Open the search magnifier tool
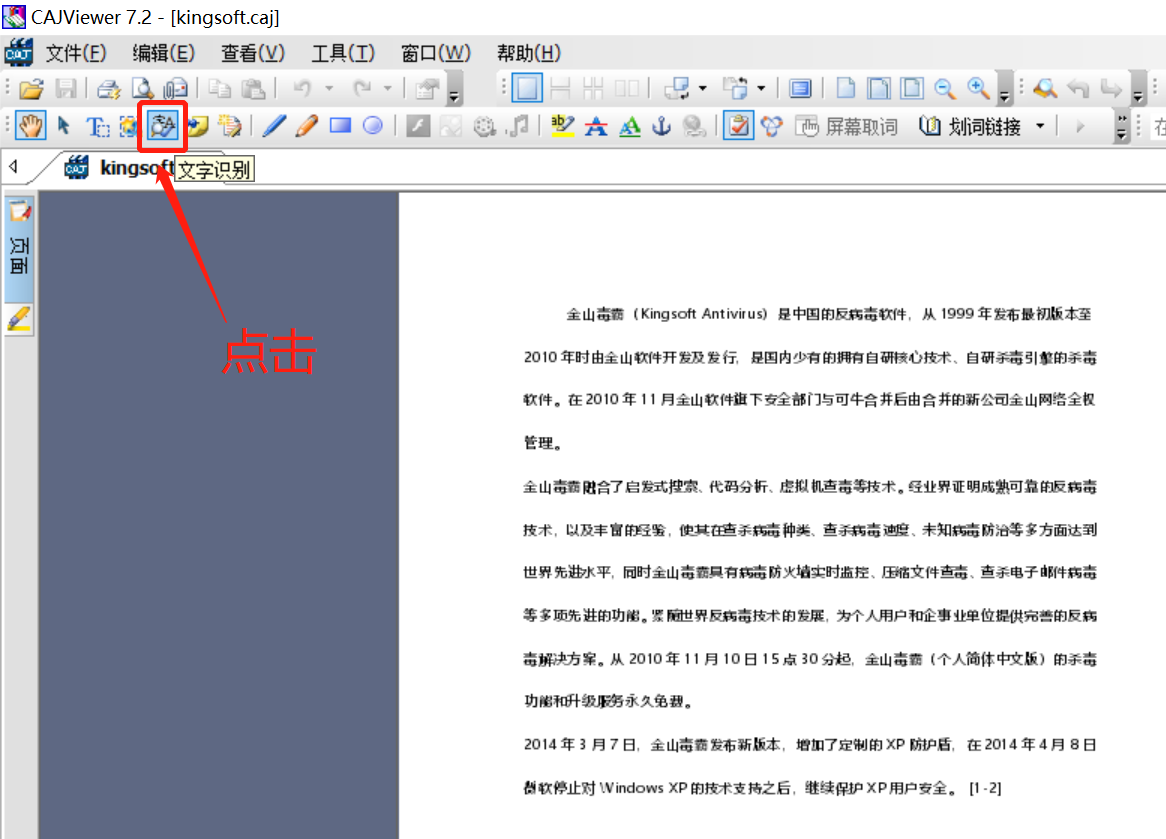The image size is (1166, 839). coord(1046,89)
